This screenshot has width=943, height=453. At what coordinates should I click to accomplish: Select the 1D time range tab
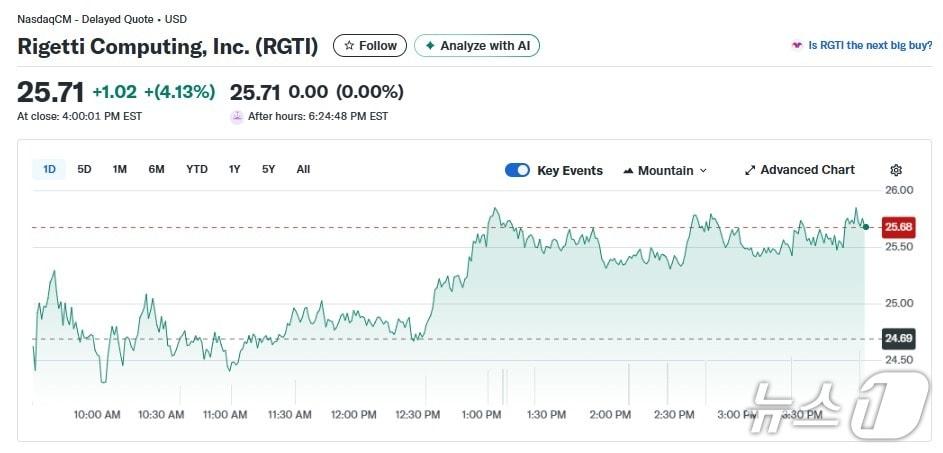tap(49, 169)
